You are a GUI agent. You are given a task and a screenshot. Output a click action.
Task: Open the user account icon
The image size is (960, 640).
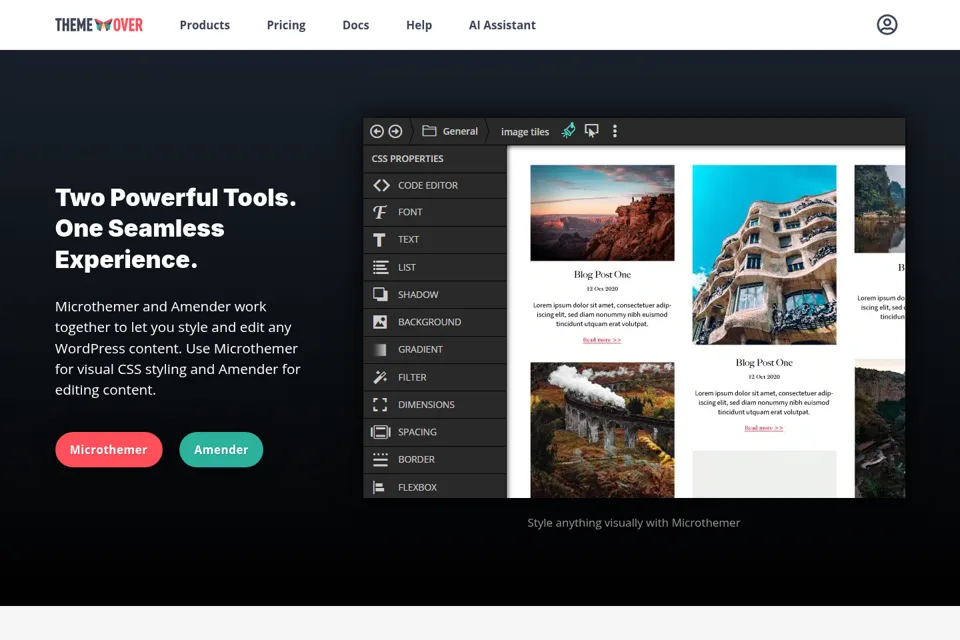pos(887,24)
